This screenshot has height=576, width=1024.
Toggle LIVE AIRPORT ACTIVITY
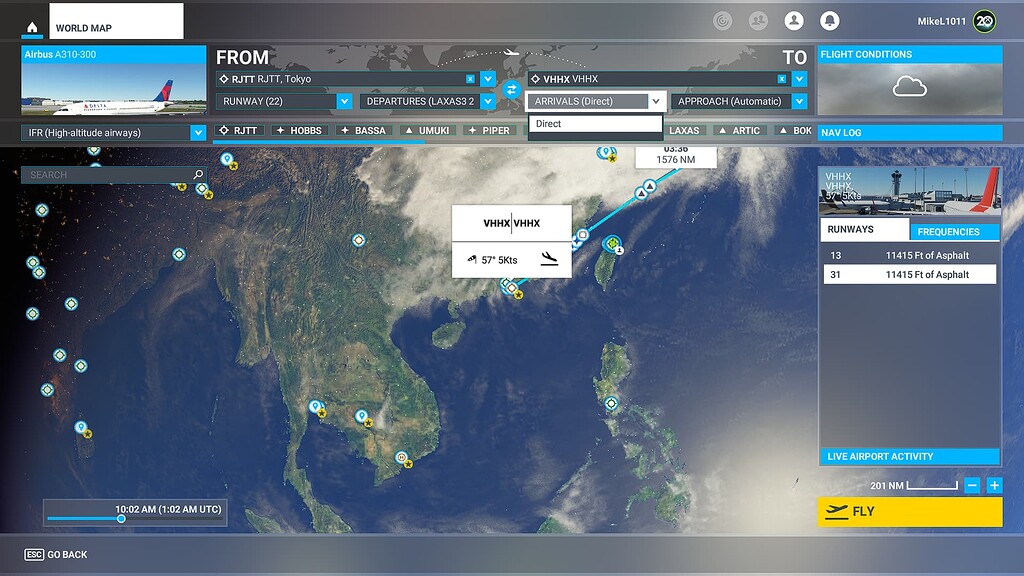click(909, 456)
